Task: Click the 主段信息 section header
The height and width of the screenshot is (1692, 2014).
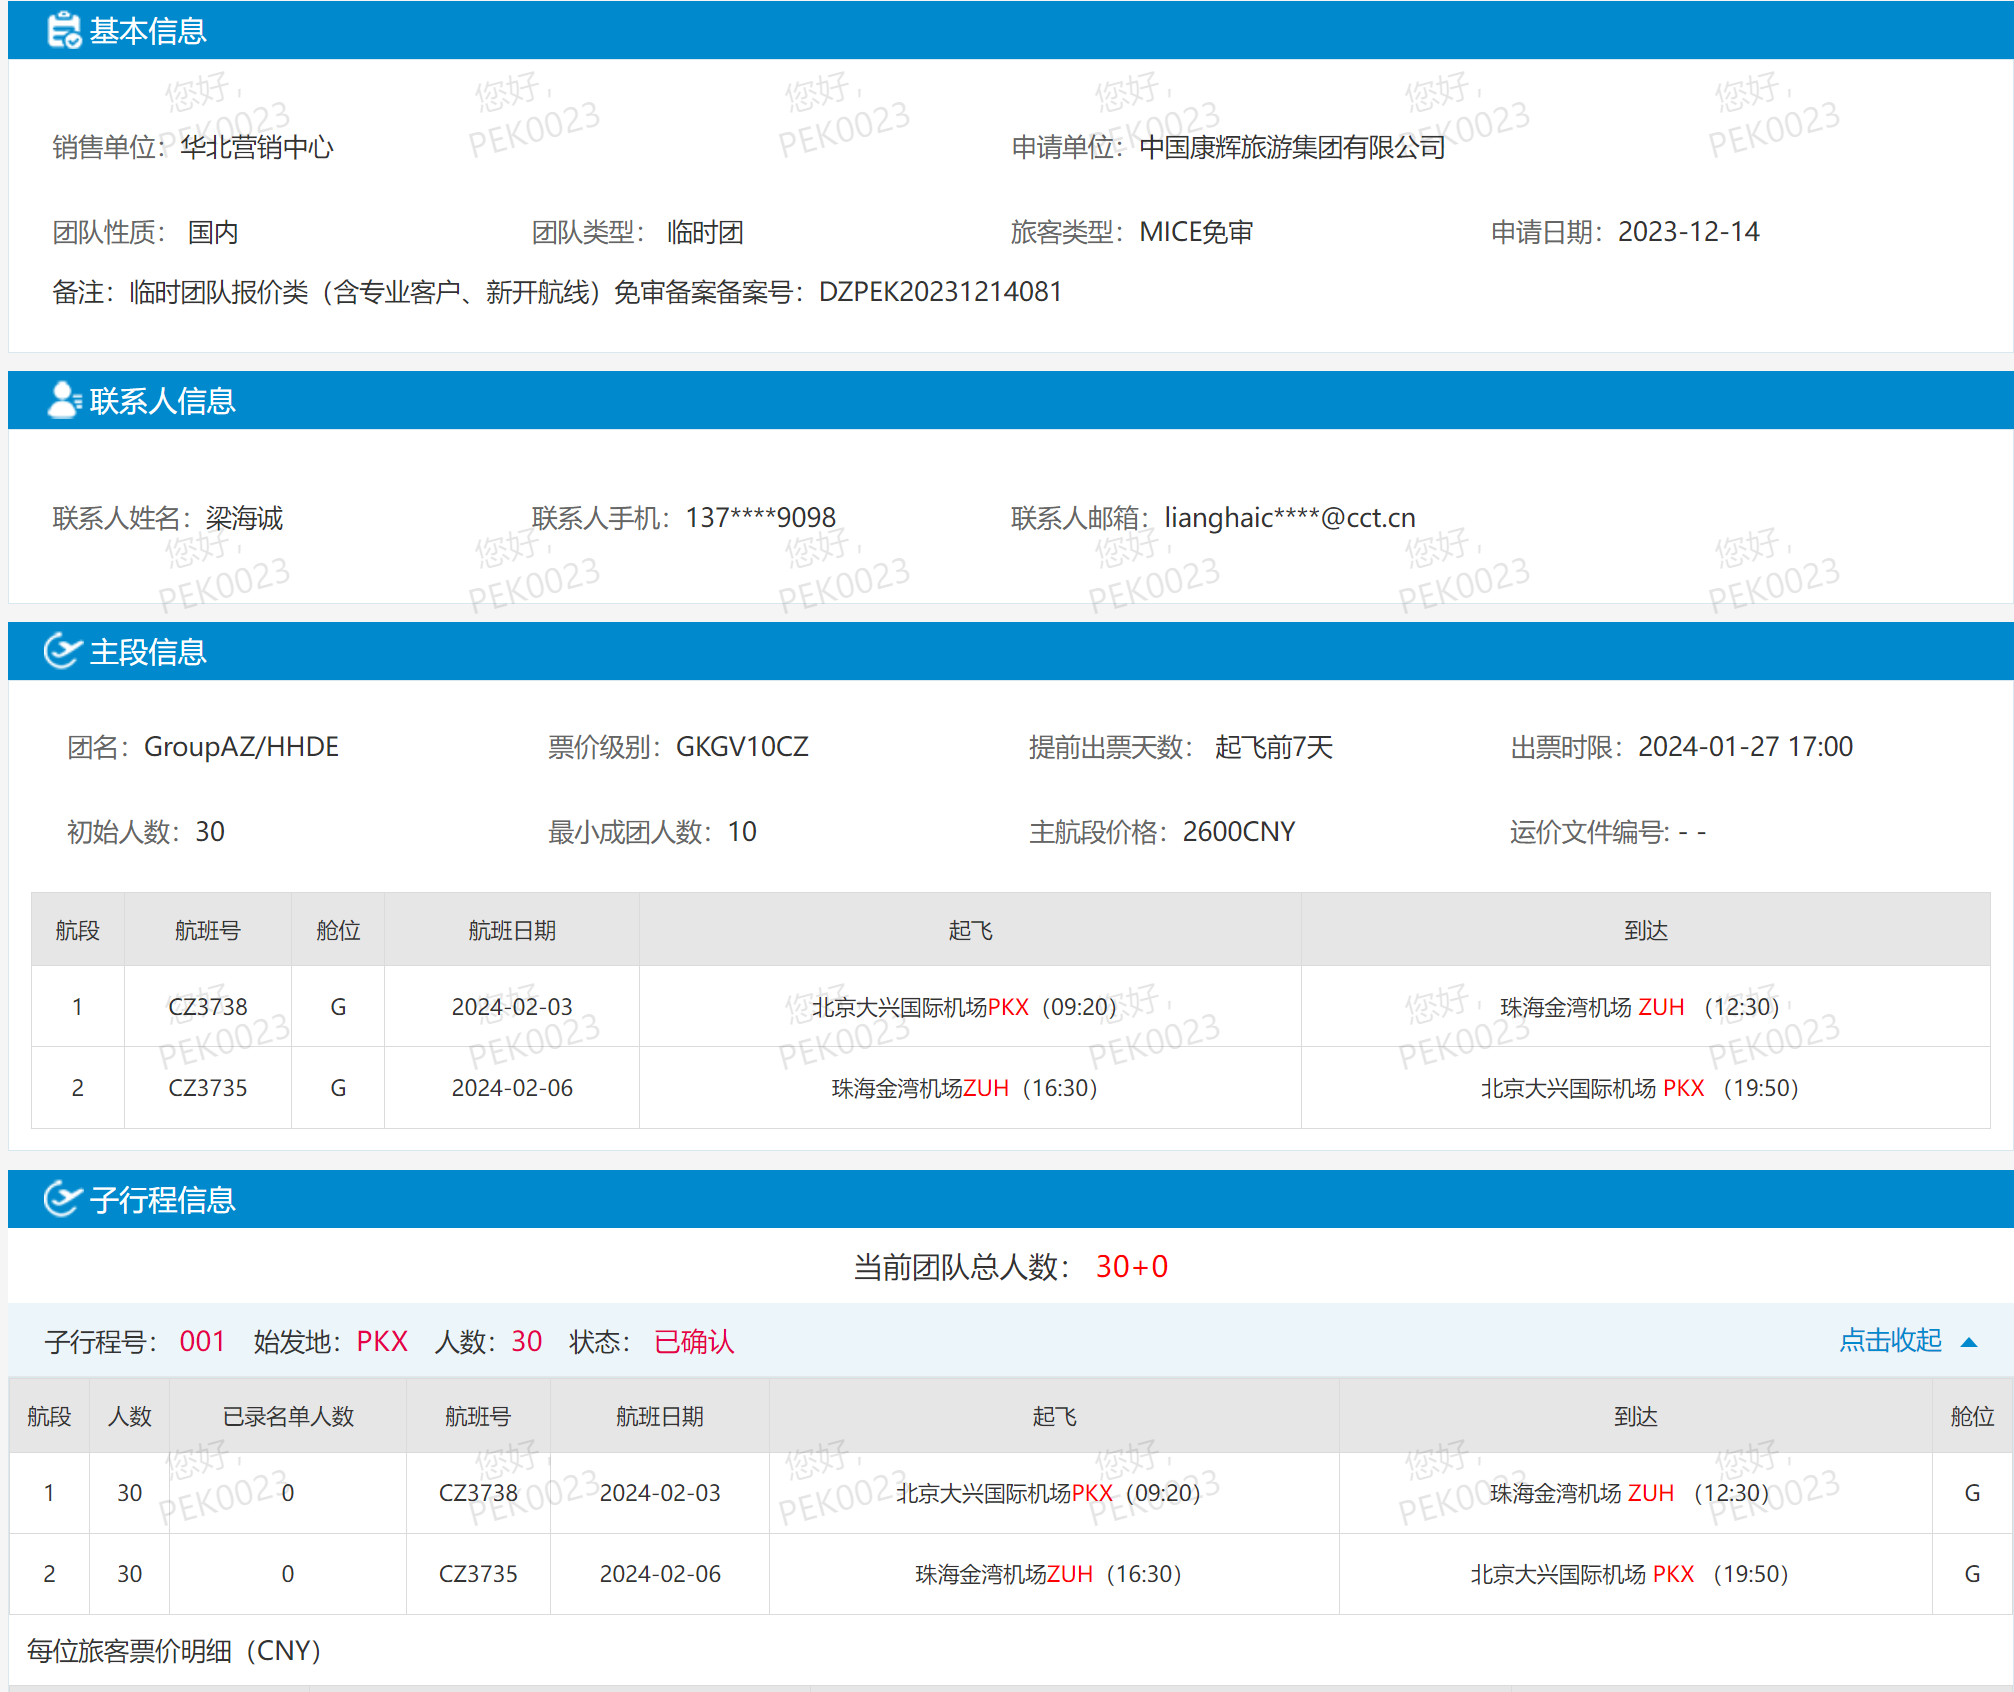Action: pos(148,652)
